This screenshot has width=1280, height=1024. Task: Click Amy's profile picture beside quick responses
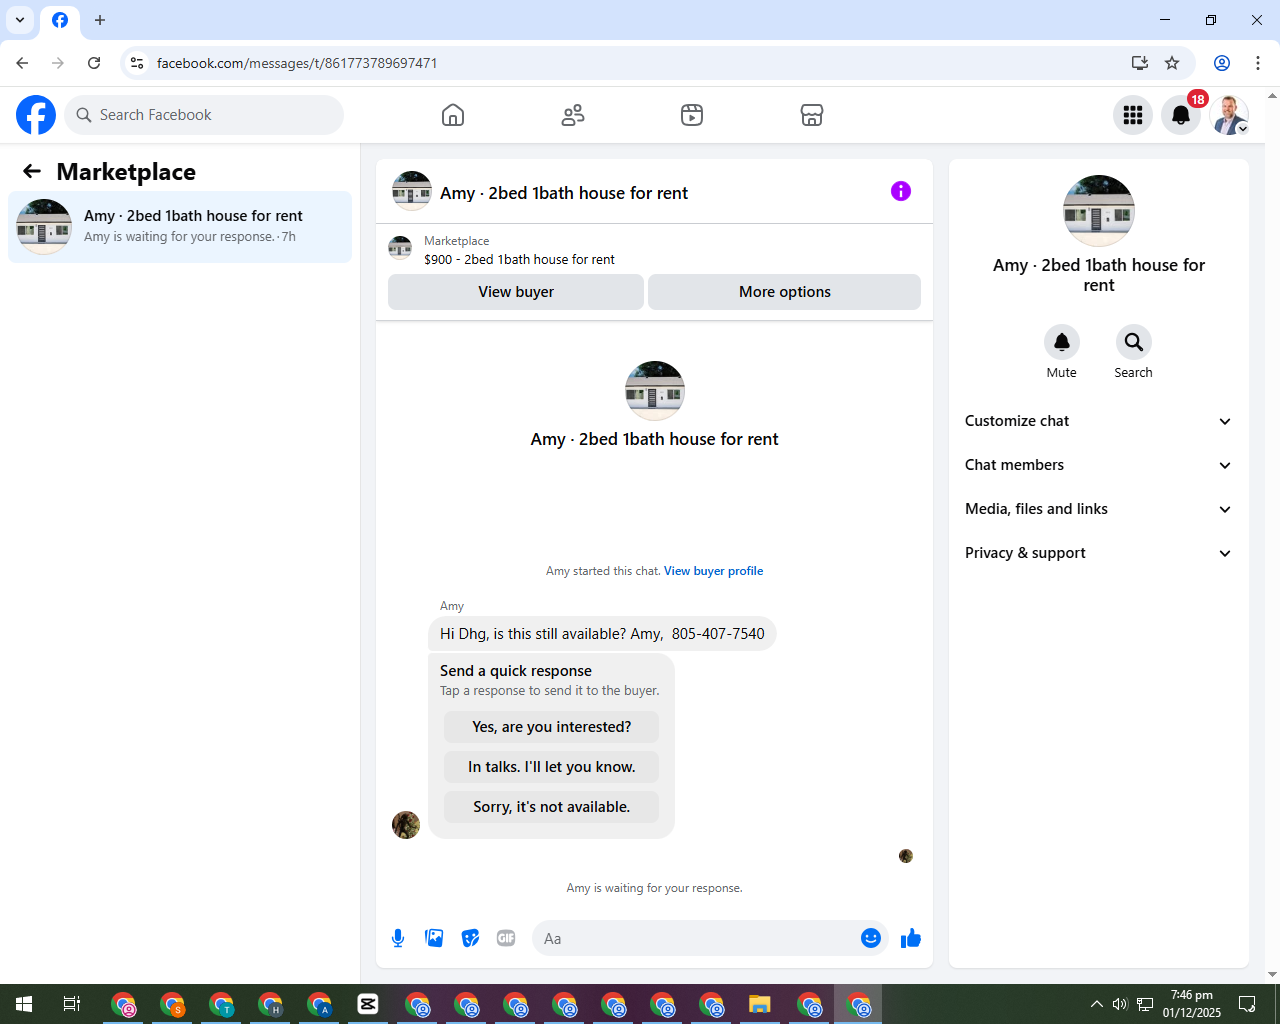406,825
